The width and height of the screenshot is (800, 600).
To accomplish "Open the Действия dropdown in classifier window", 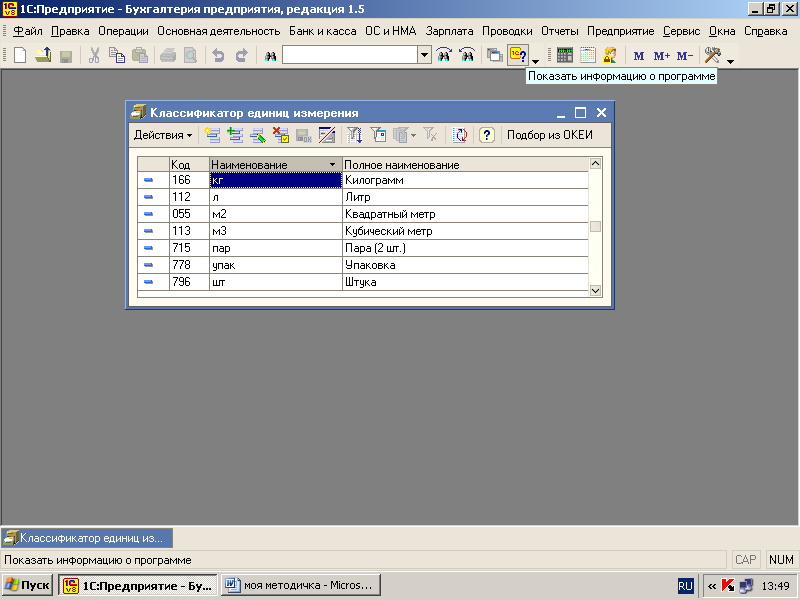I will pos(163,135).
